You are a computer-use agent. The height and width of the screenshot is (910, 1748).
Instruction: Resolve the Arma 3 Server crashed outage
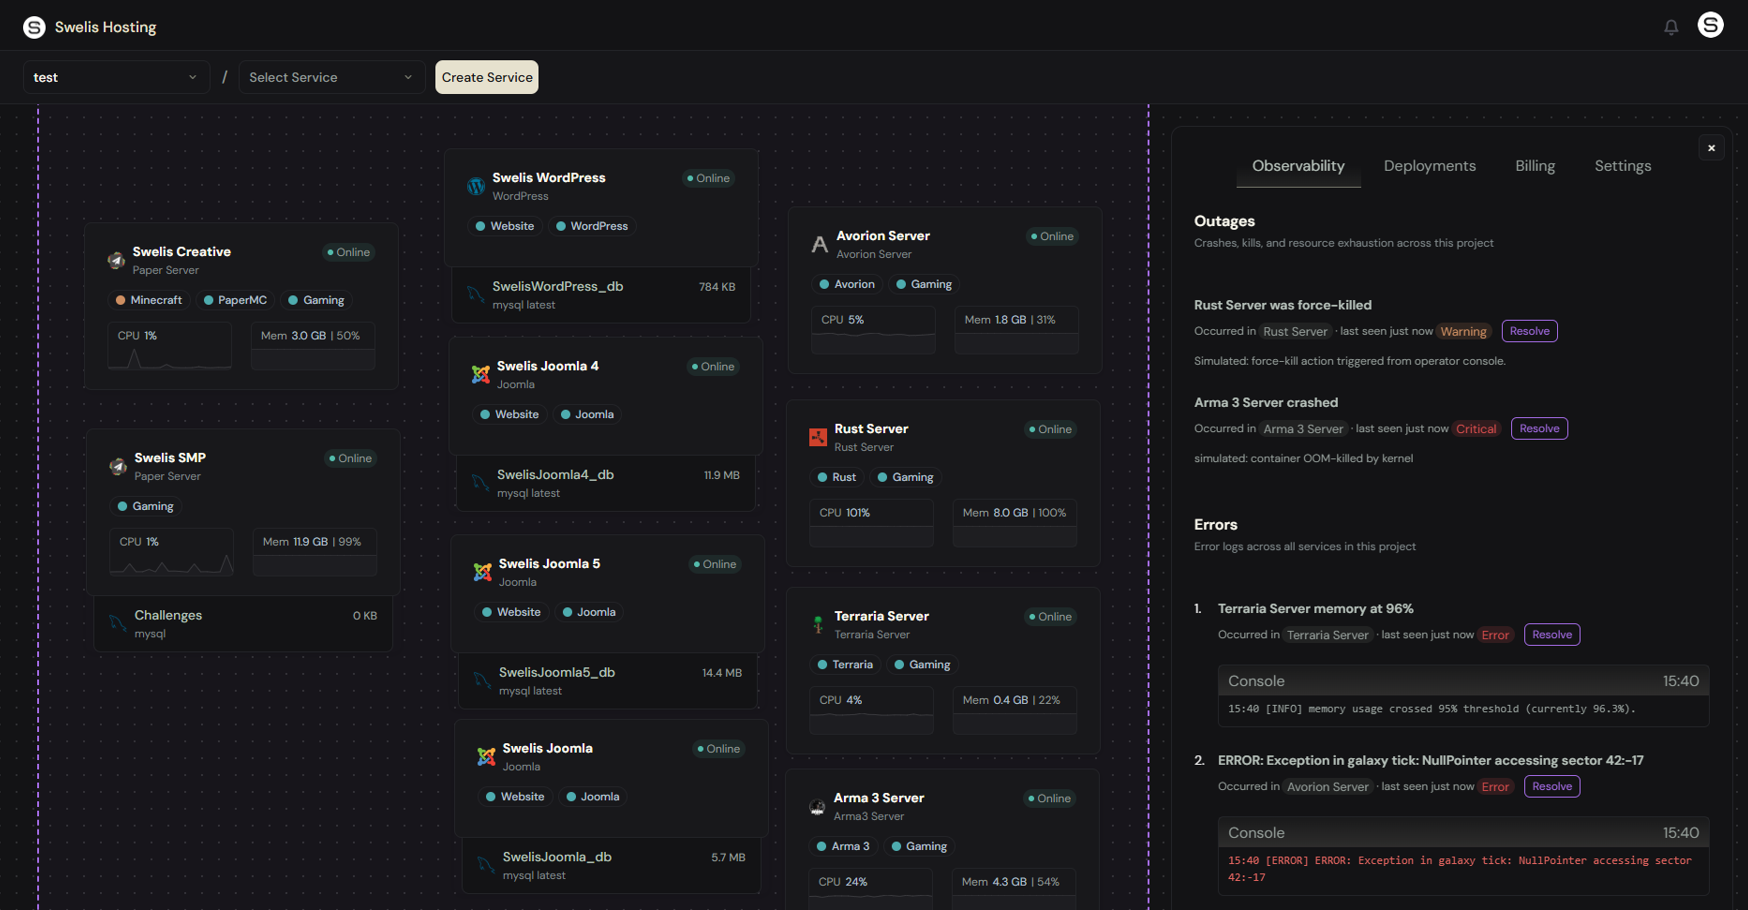[x=1538, y=429]
